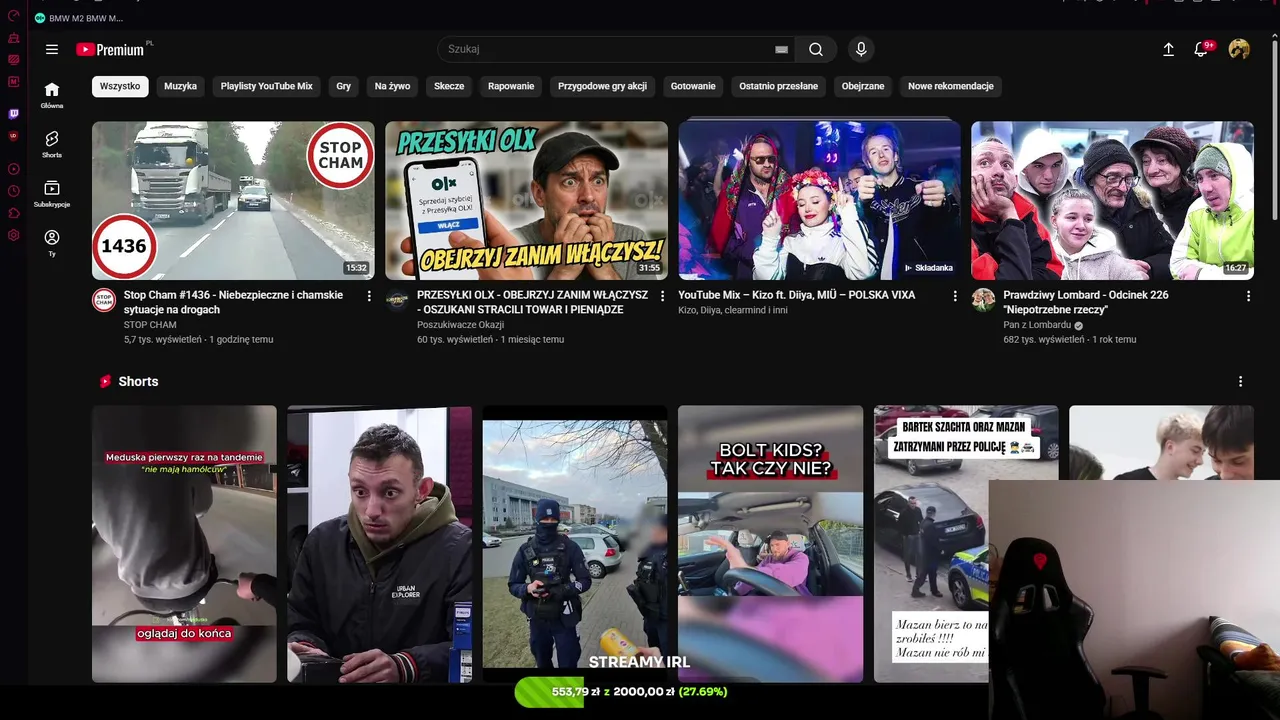Go to Pan z Lombardu channel name link
1280x720 pixels.
1037,325
